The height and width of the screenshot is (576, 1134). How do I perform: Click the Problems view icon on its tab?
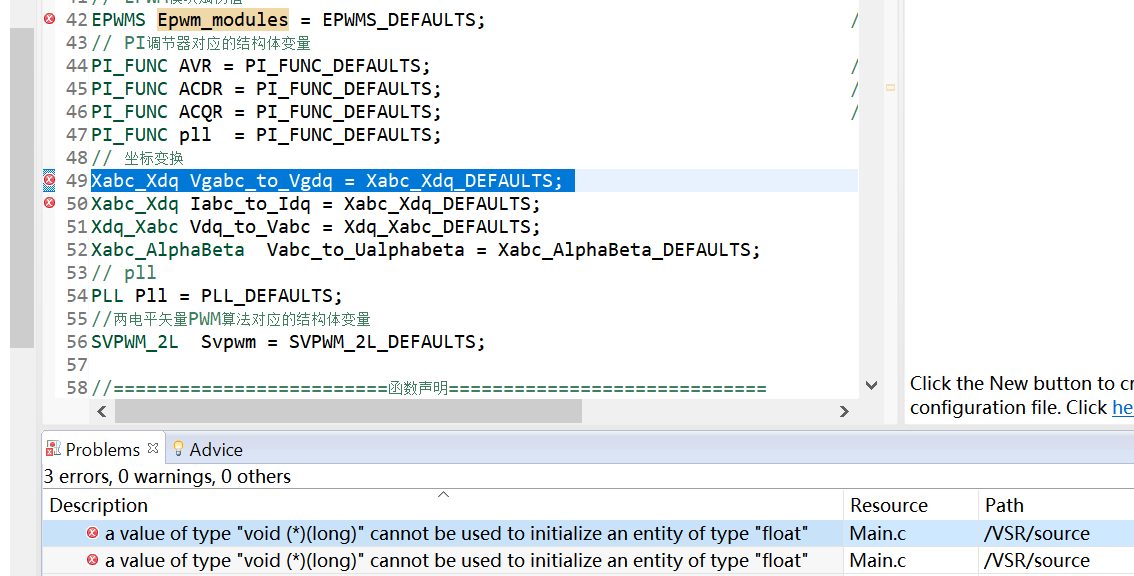click(x=54, y=449)
